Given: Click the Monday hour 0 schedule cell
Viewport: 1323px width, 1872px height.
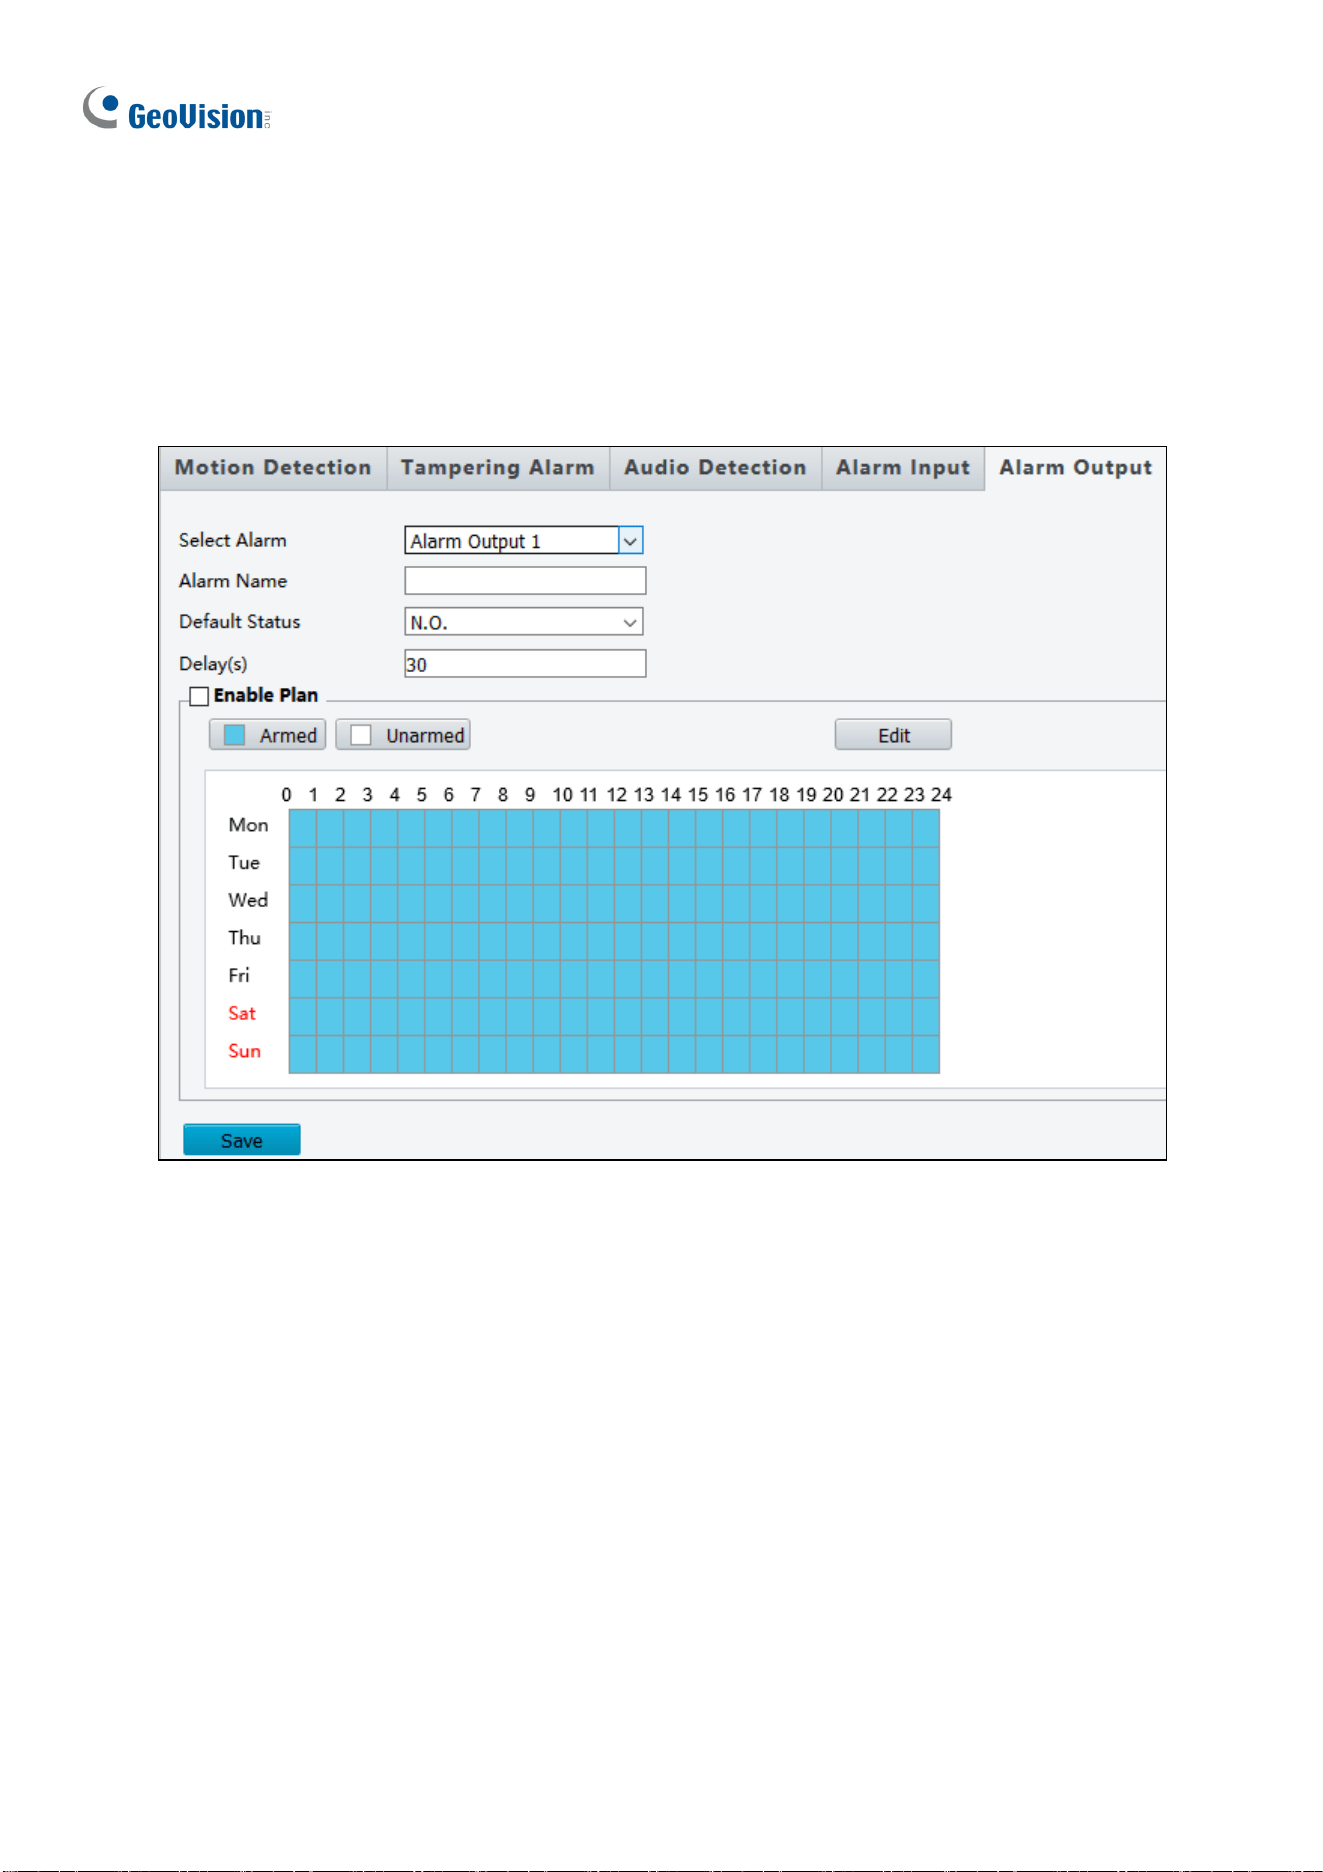Looking at the screenshot, I should pos(303,828).
